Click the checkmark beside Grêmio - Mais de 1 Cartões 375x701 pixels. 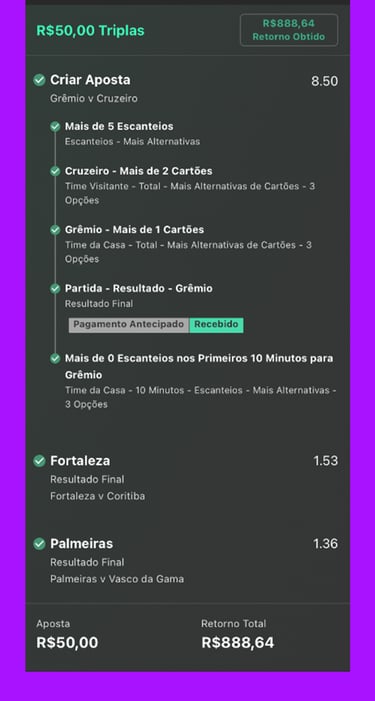[55, 230]
